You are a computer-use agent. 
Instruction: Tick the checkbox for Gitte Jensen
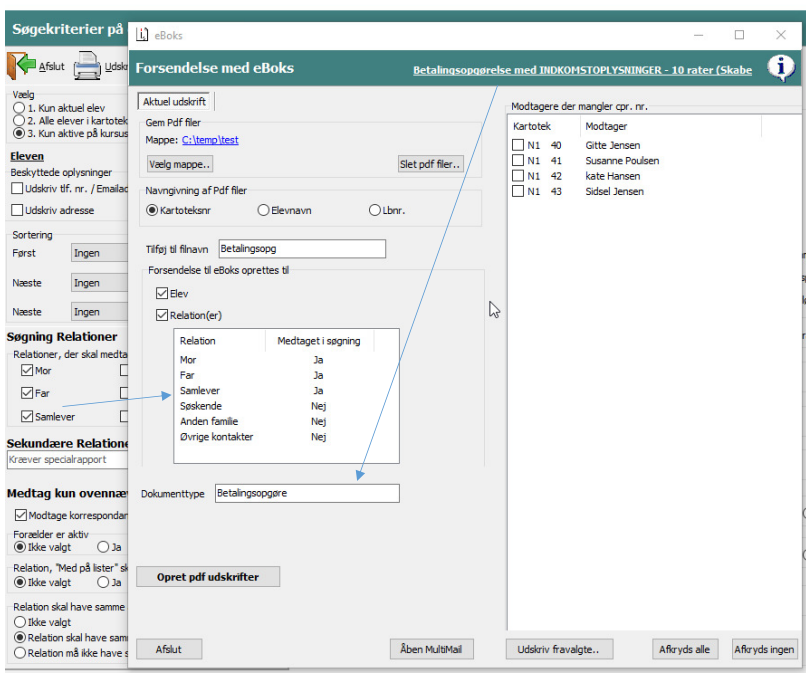518,146
